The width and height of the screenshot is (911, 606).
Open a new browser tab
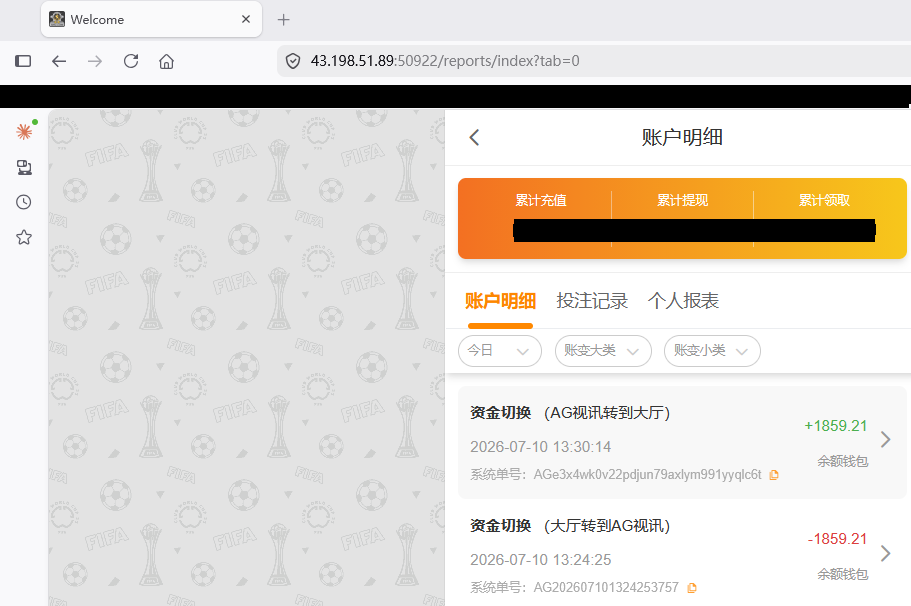(284, 20)
